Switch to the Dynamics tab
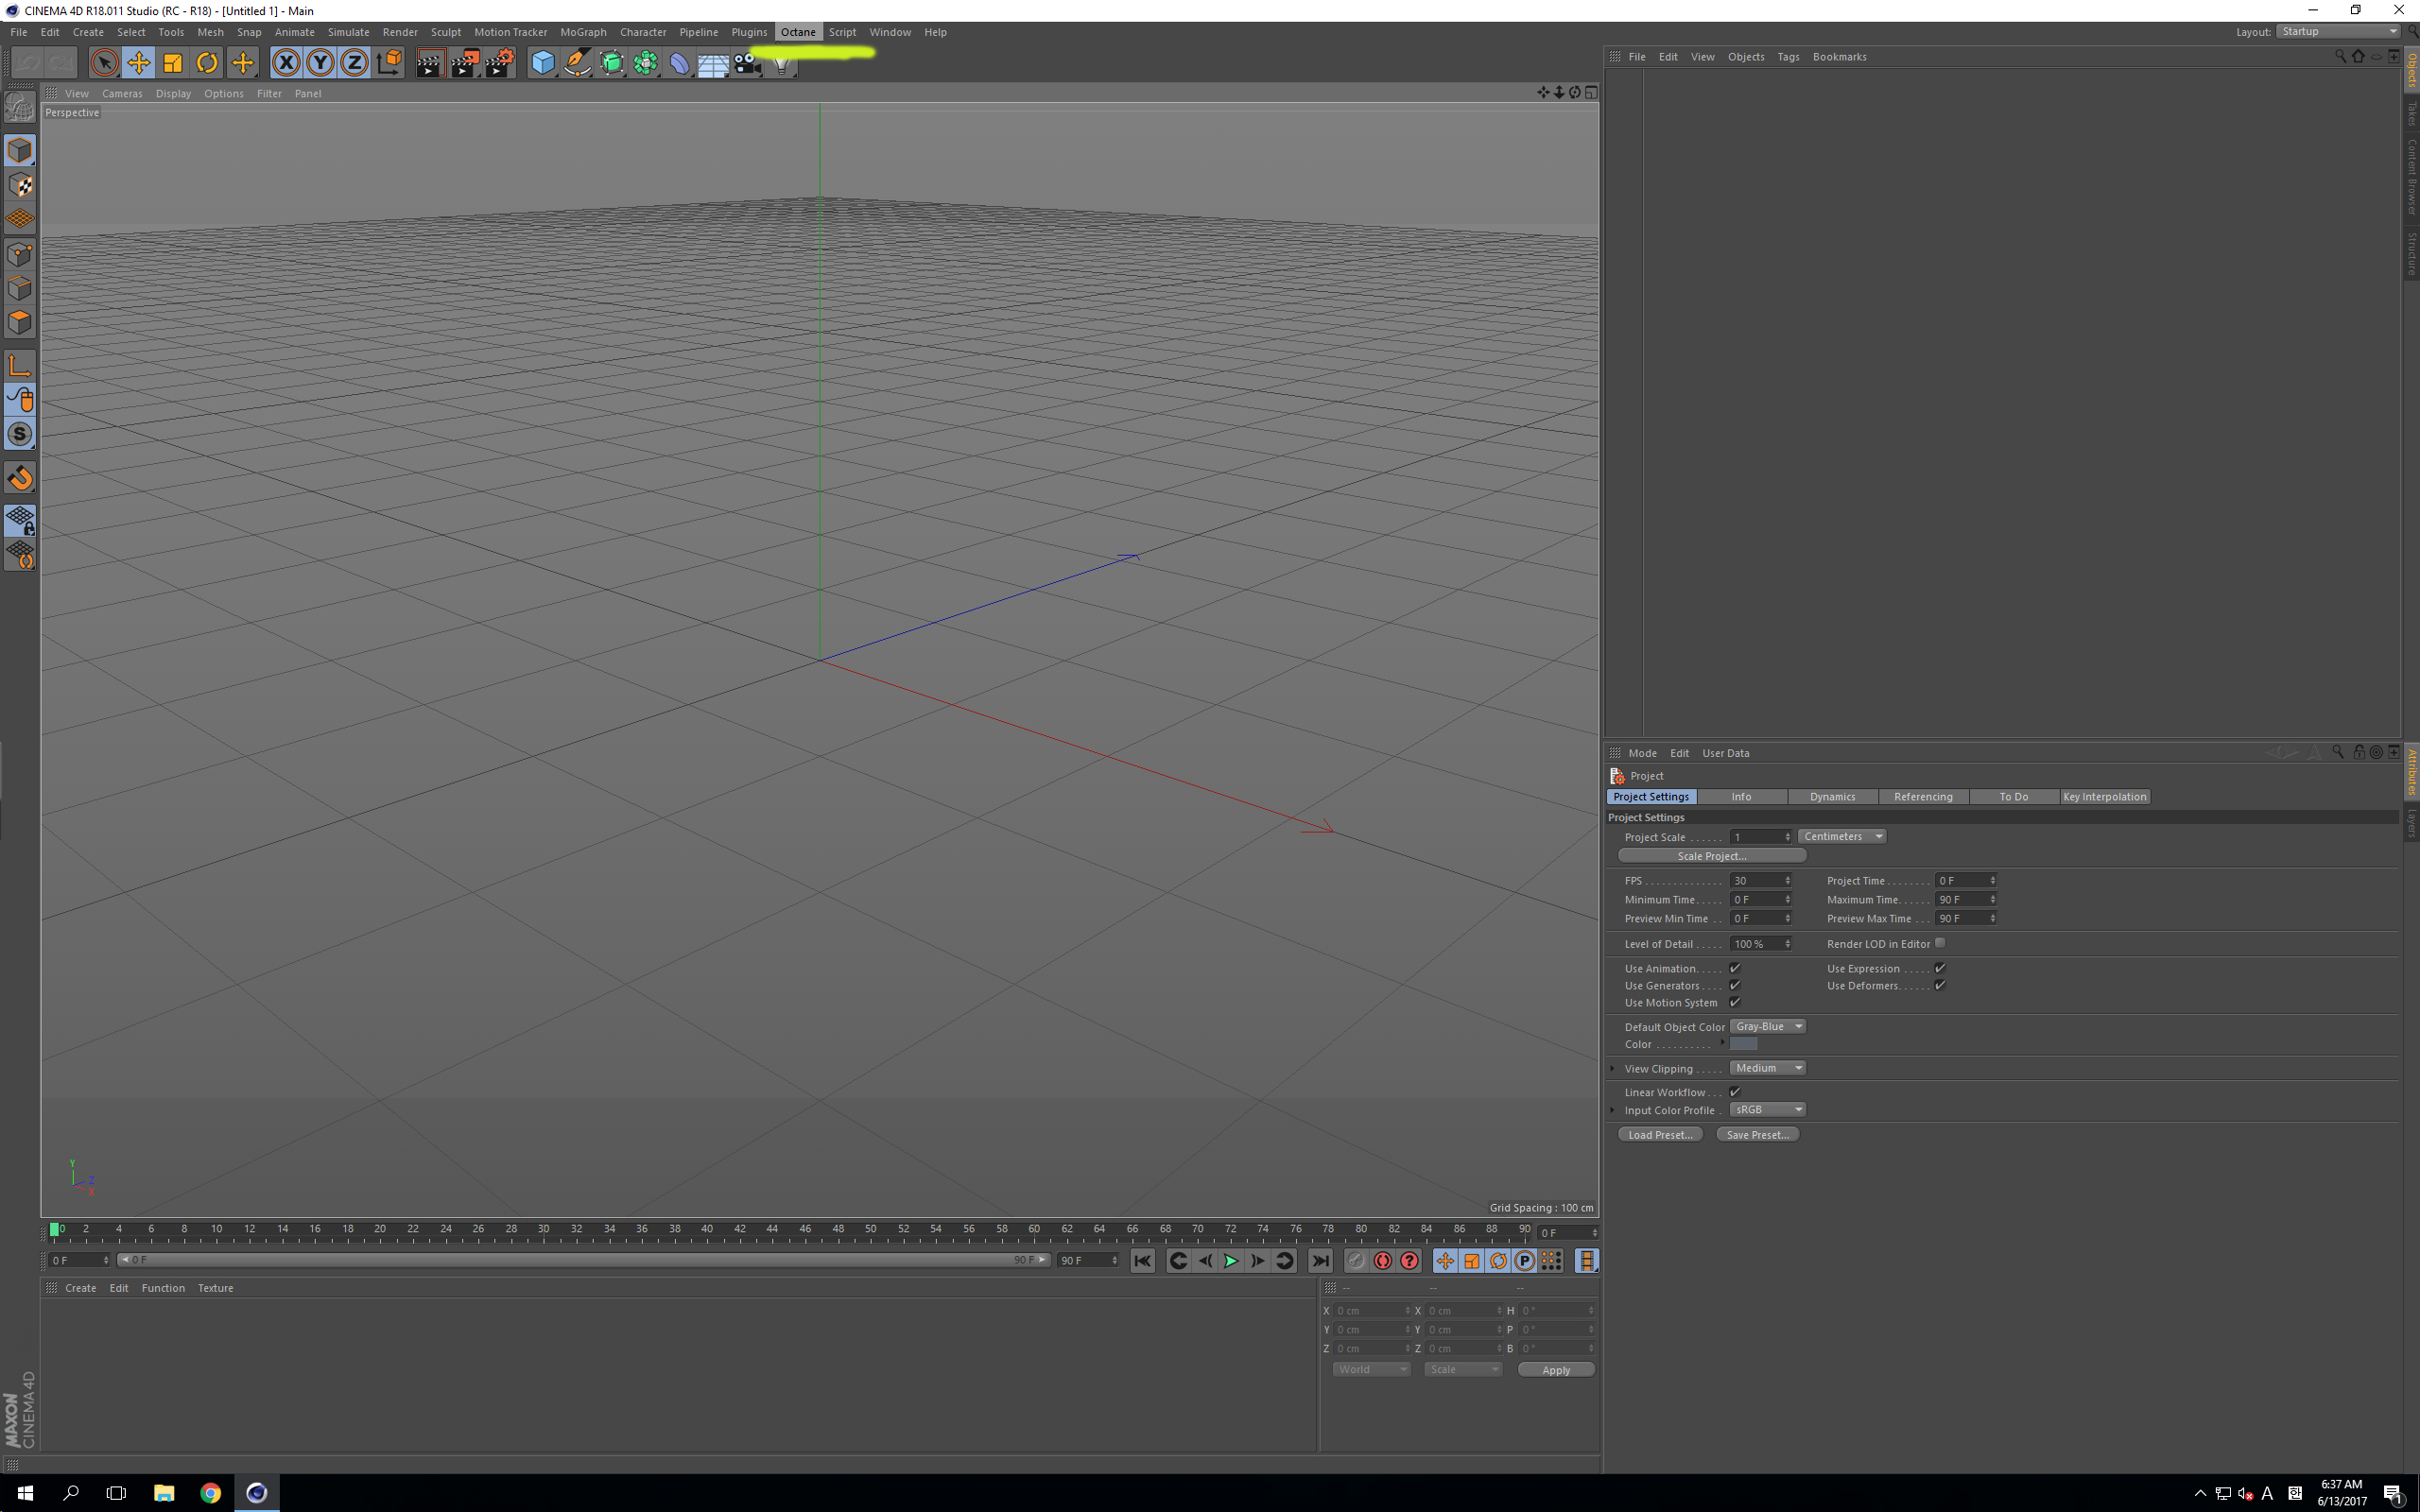This screenshot has width=2420, height=1512. click(1832, 797)
